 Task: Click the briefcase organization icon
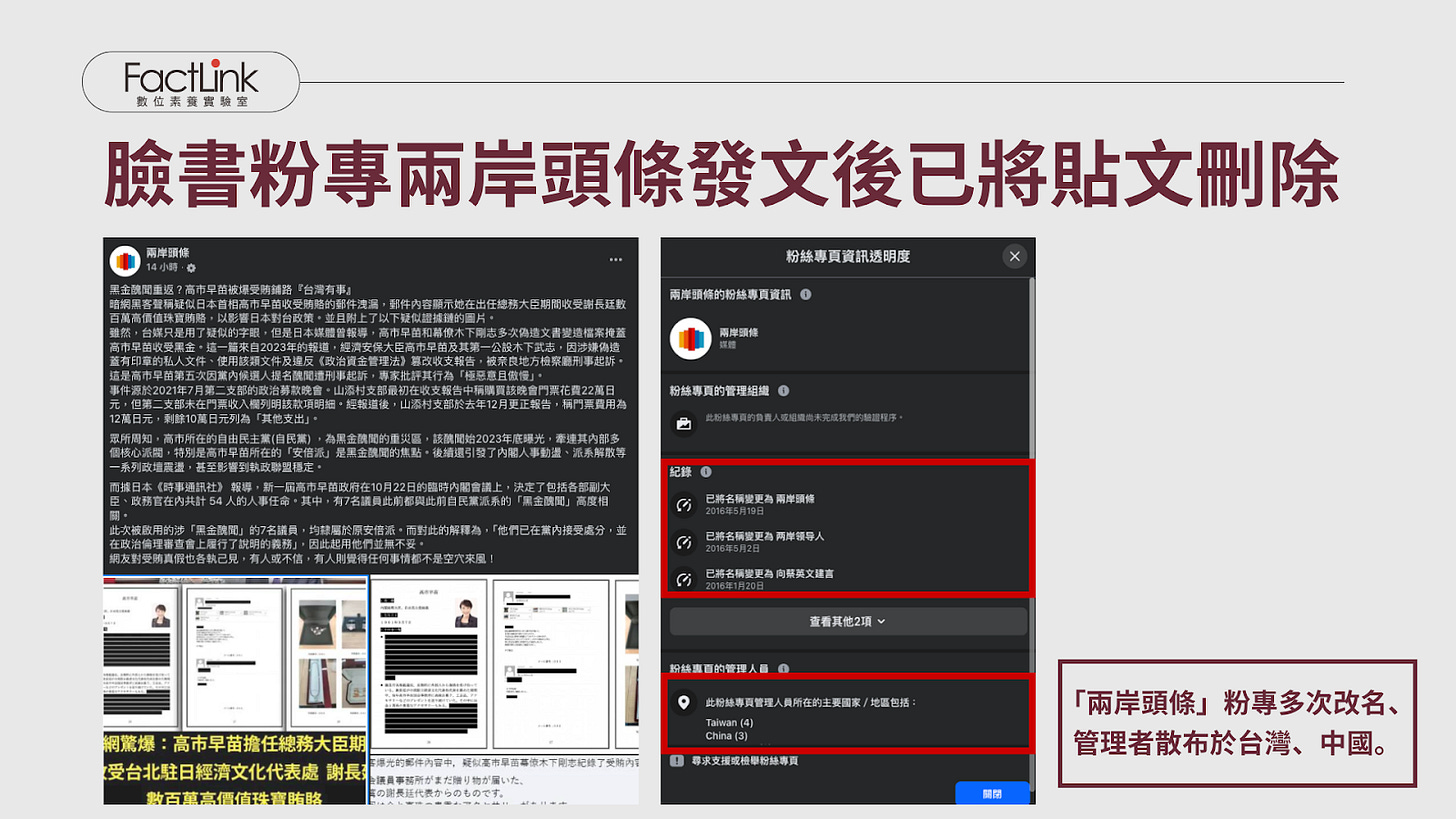coord(684,423)
